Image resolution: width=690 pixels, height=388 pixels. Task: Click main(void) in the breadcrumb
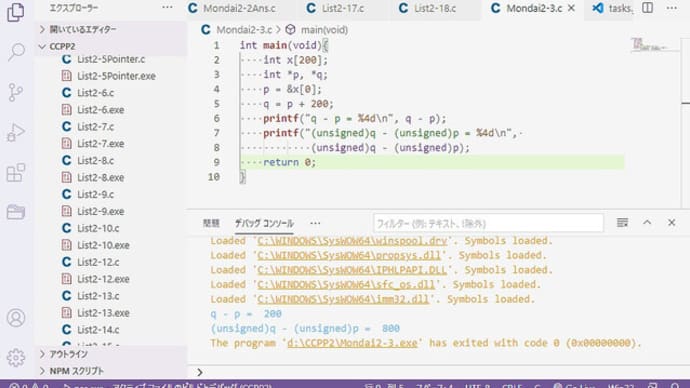click(324, 29)
